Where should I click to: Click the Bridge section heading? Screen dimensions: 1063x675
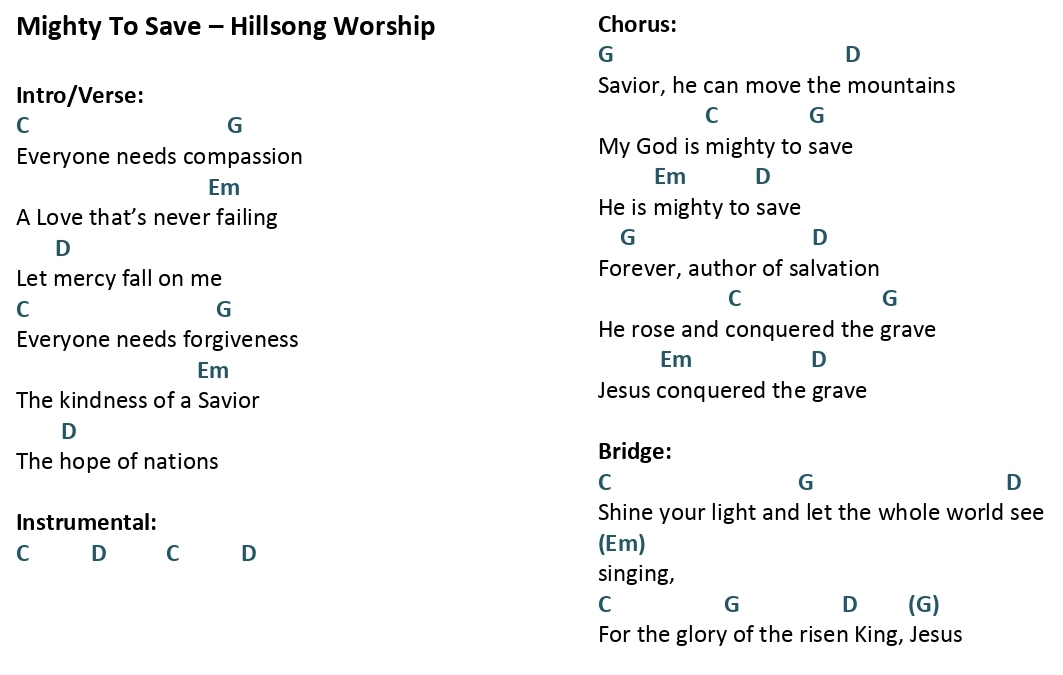(635, 451)
